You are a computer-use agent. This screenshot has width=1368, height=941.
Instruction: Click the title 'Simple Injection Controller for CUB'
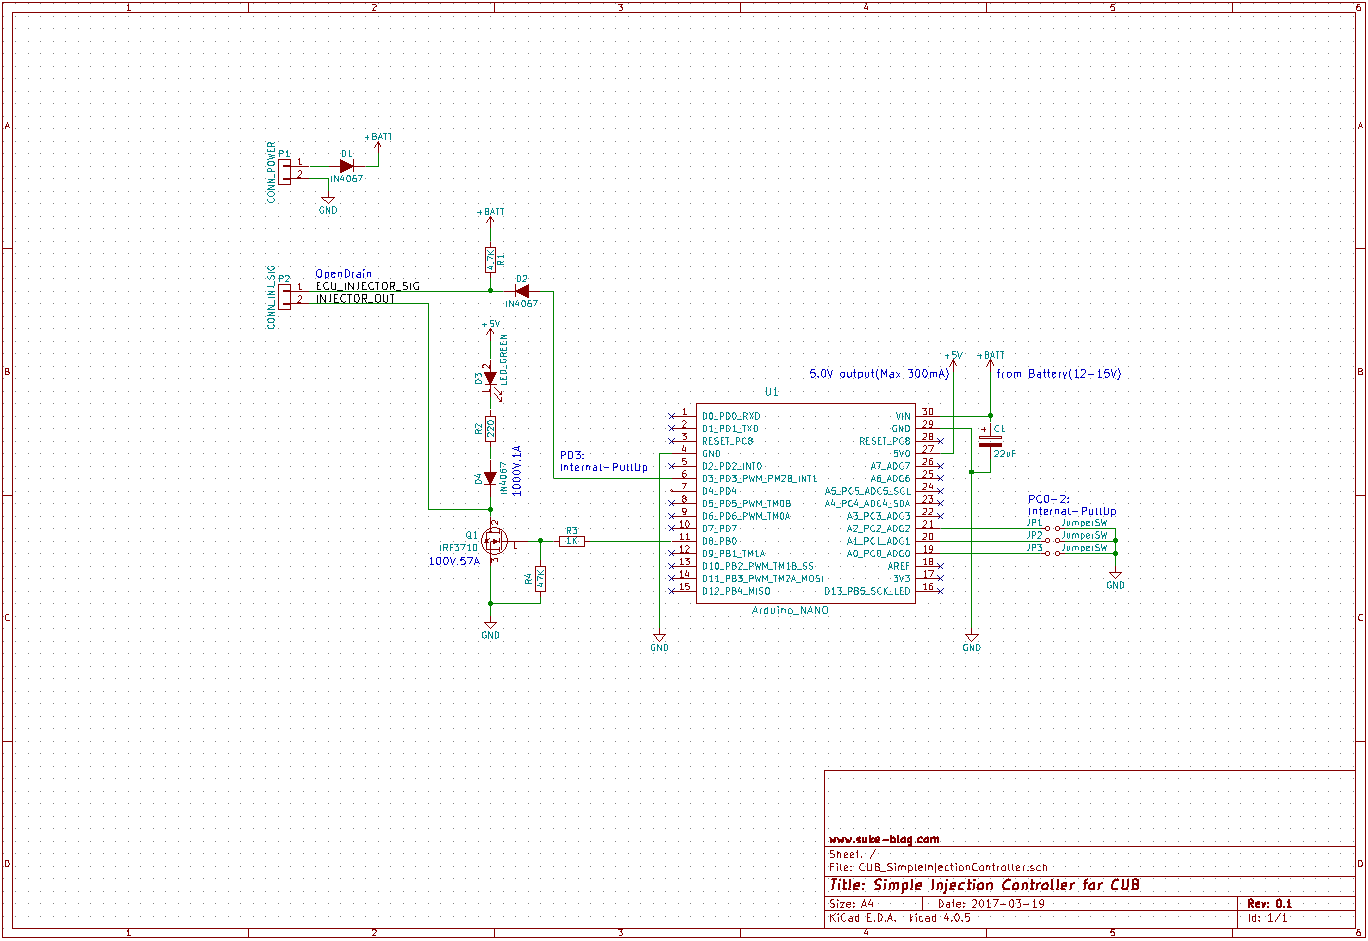984,885
